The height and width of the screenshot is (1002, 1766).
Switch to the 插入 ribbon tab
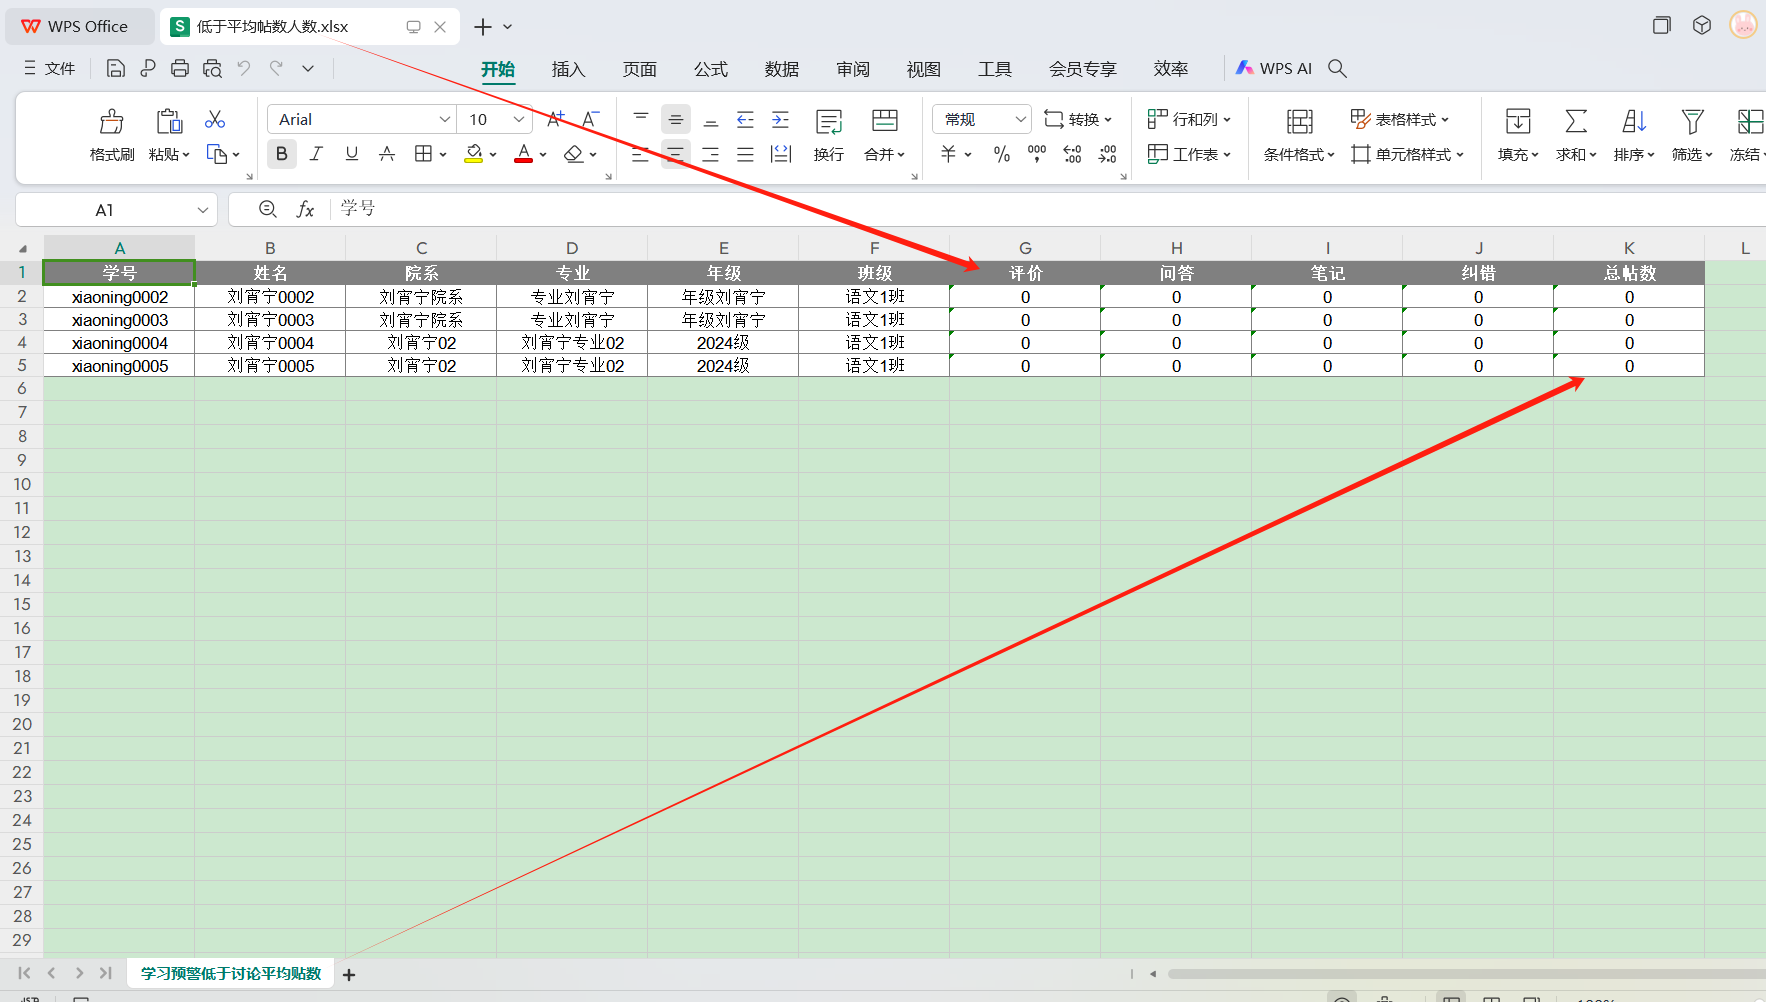pyautogui.click(x=568, y=69)
